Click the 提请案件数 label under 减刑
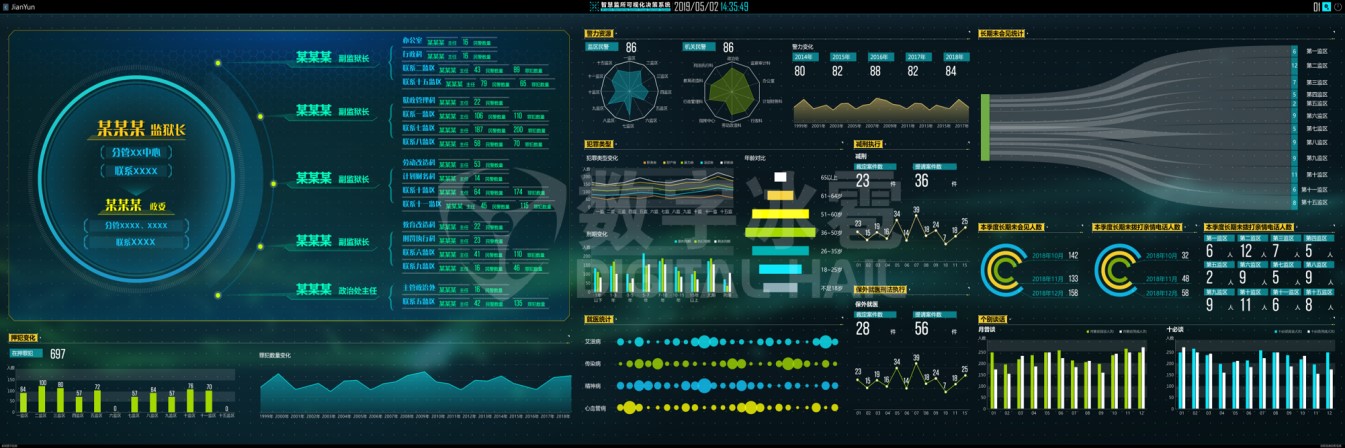 (x=929, y=165)
